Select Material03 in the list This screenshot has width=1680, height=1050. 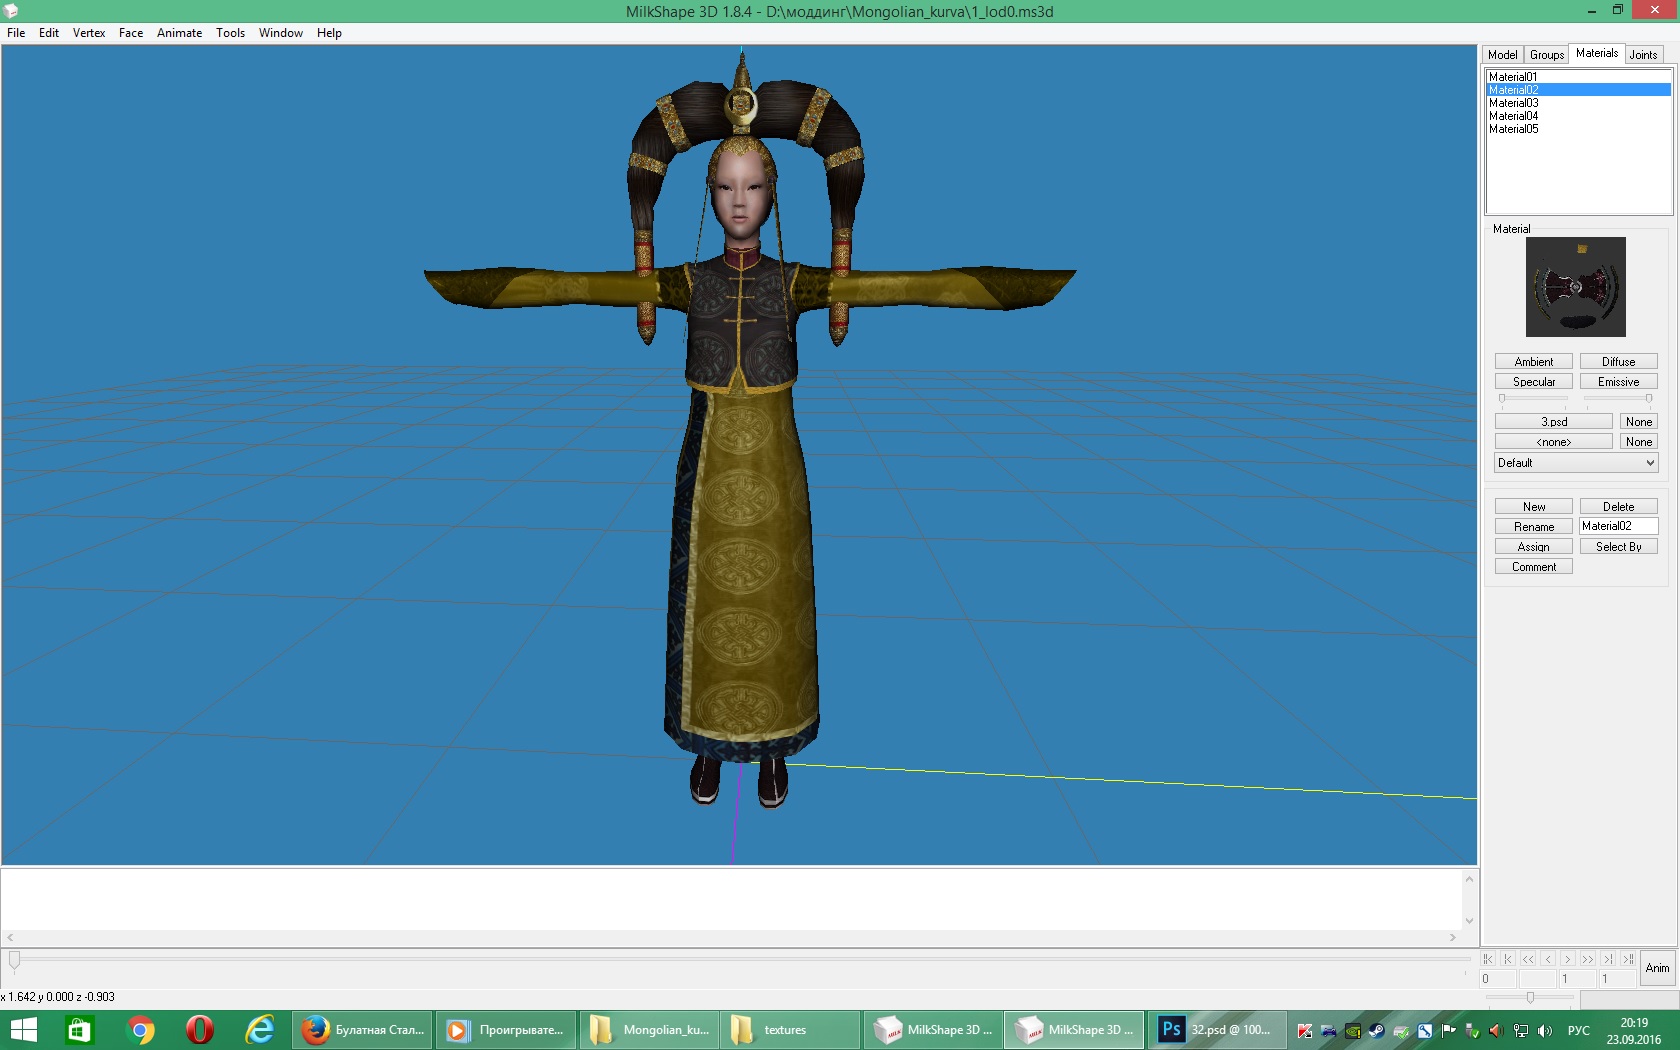(x=1578, y=103)
